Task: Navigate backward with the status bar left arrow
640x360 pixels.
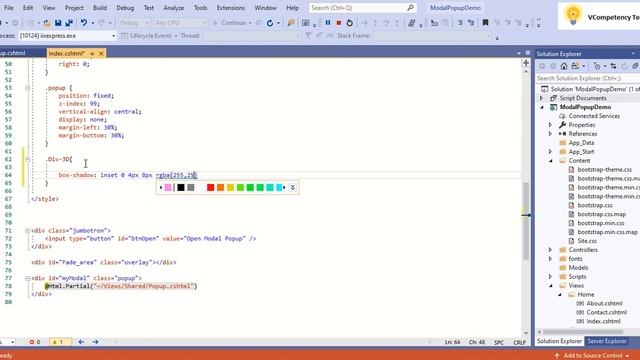Action: (81, 342)
